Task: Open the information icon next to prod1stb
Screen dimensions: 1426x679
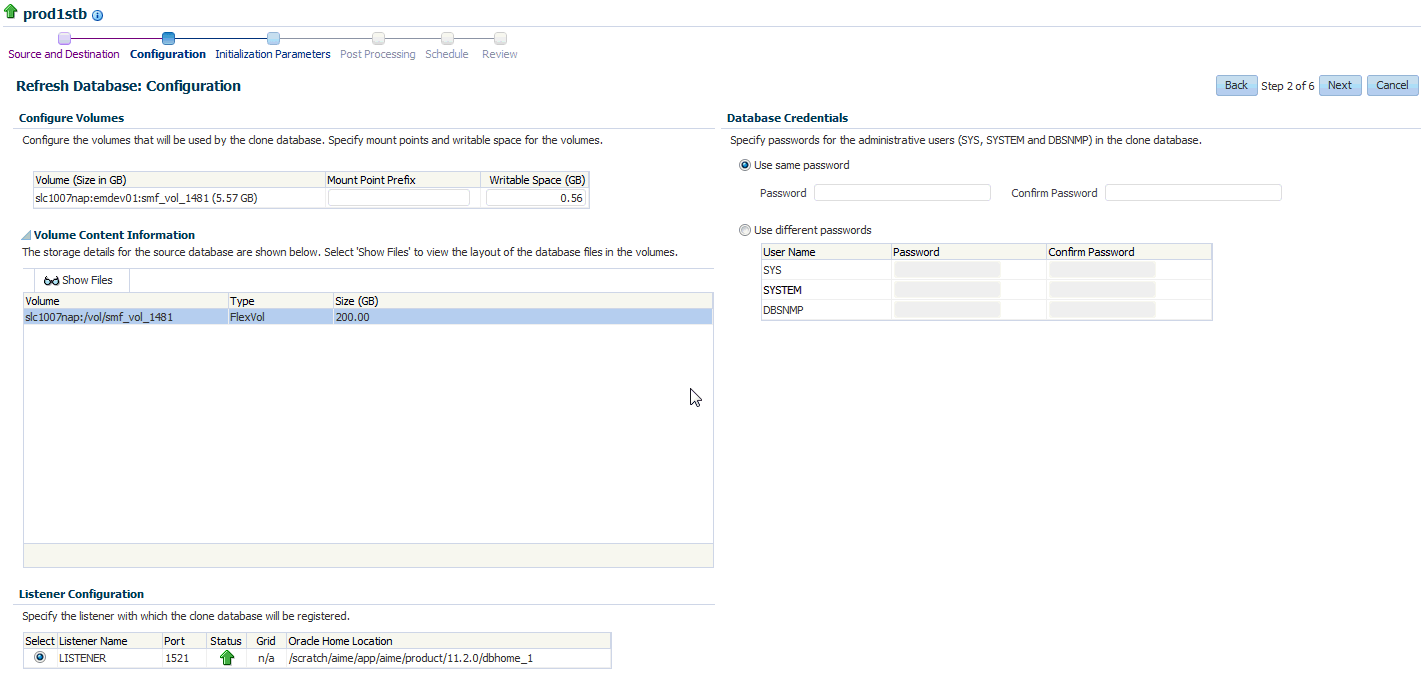Action: [98, 16]
